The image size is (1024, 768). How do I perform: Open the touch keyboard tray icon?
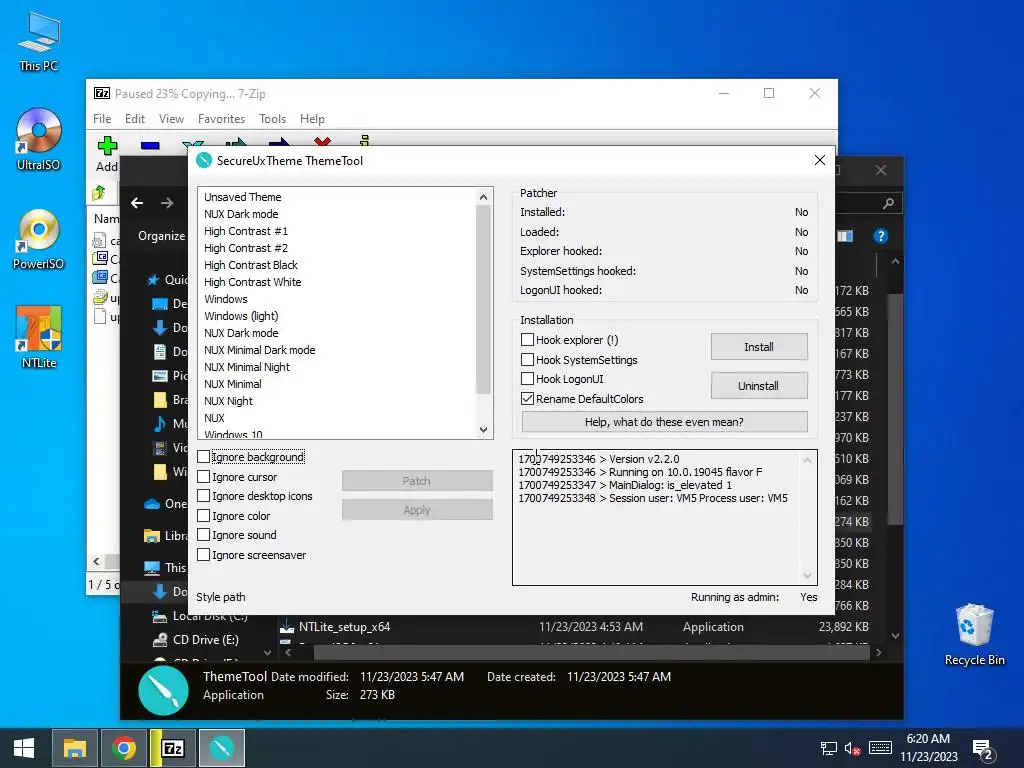(880, 748)
